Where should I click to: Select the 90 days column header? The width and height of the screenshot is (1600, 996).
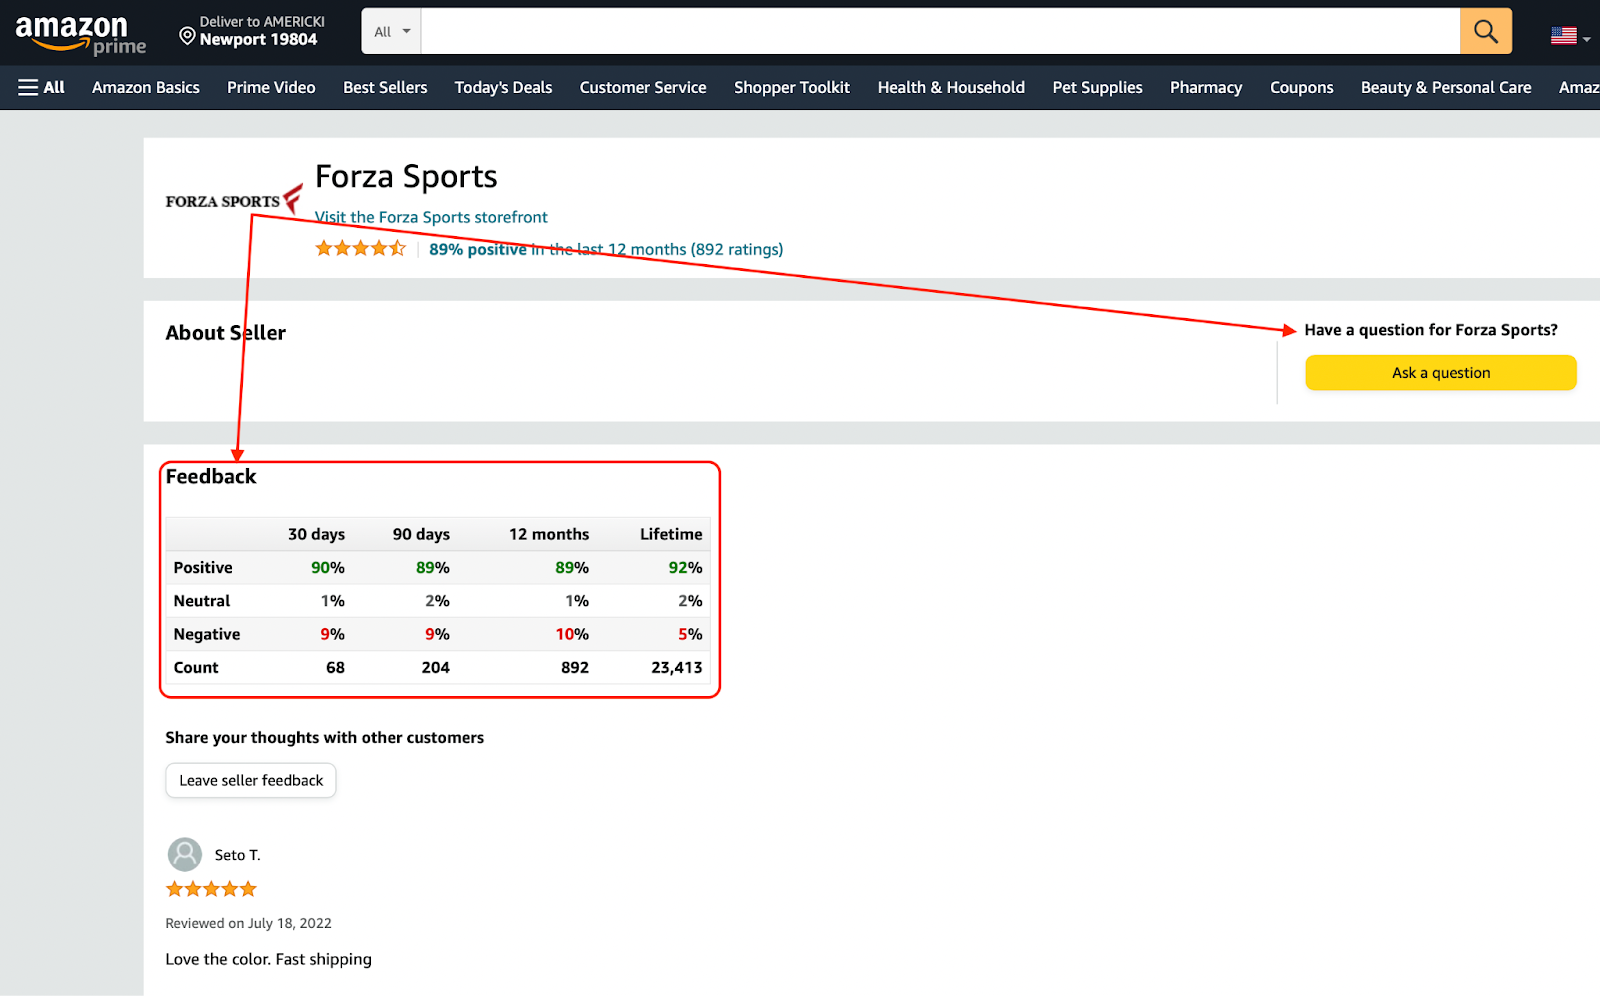[421, 534]
